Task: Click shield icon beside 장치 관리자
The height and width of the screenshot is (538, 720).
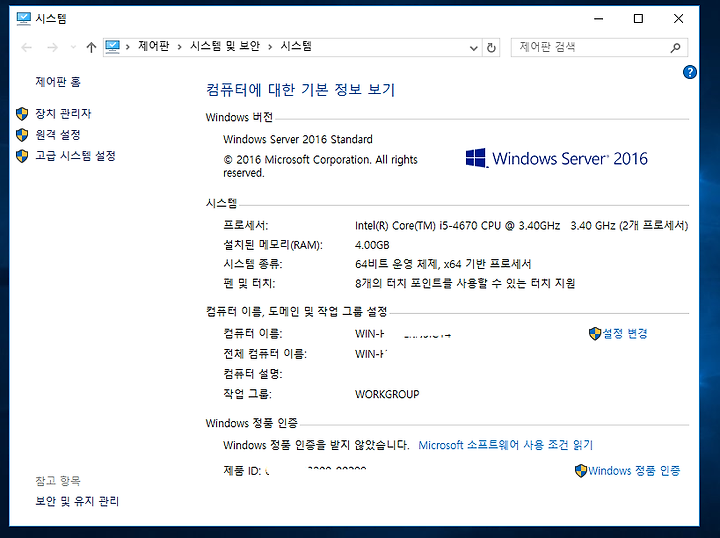Action: tap(22, 113)
